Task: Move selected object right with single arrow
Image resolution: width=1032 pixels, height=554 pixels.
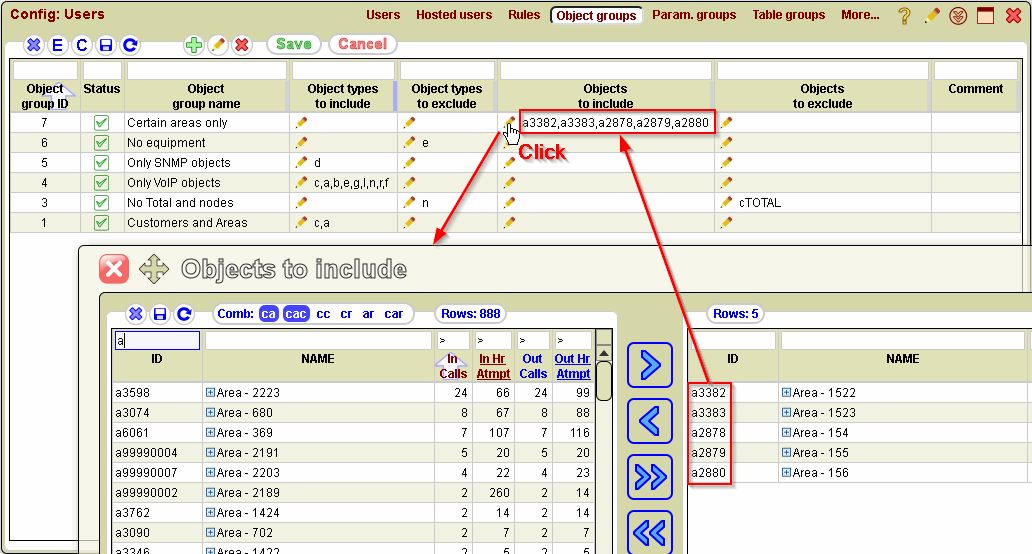Action: point(650,365)
